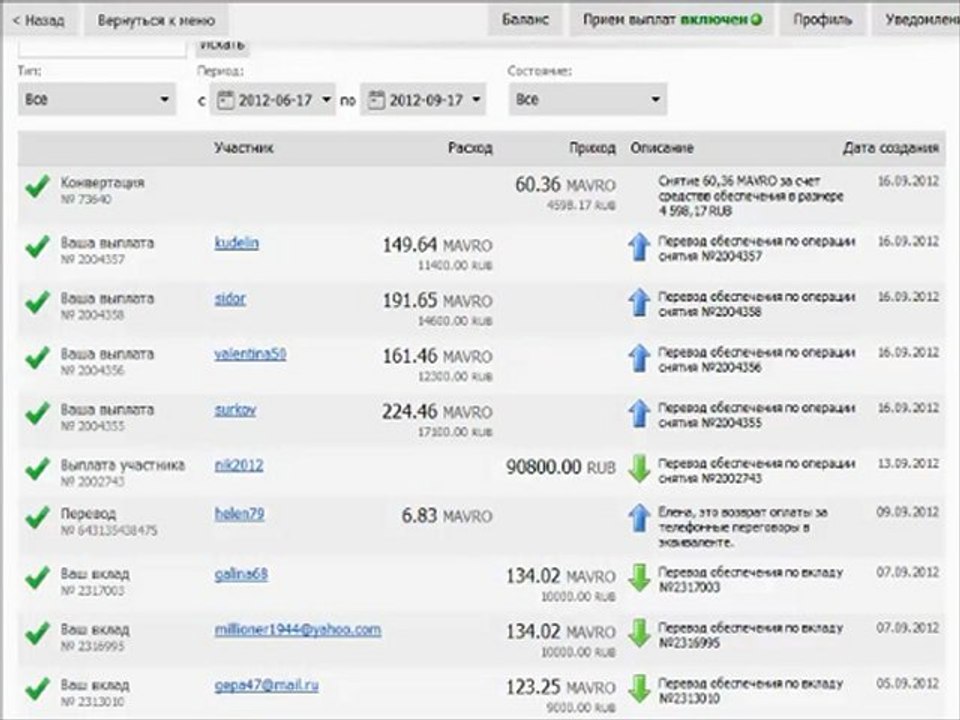
Task: Click the blue up arrow for operation №2004355
Action: click(x=639, y=414)
